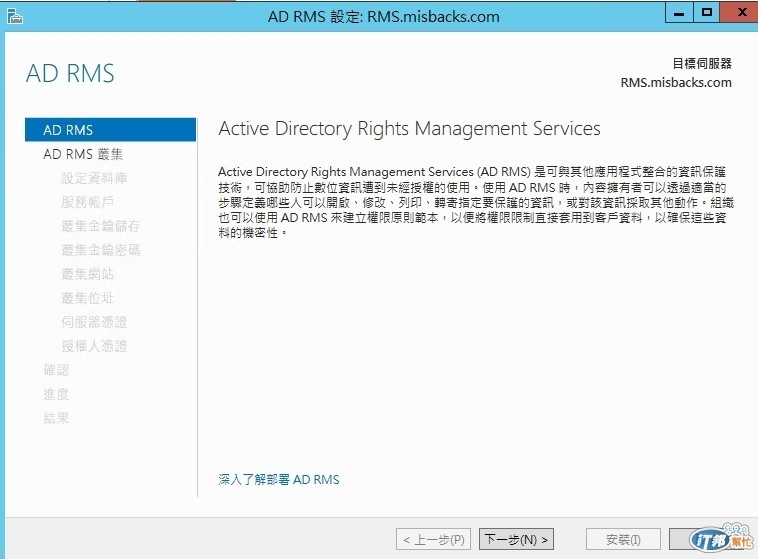This screenshot has width=758, height=559.
Task: Click the 叢集位址 step
Action: pos(87,298)
